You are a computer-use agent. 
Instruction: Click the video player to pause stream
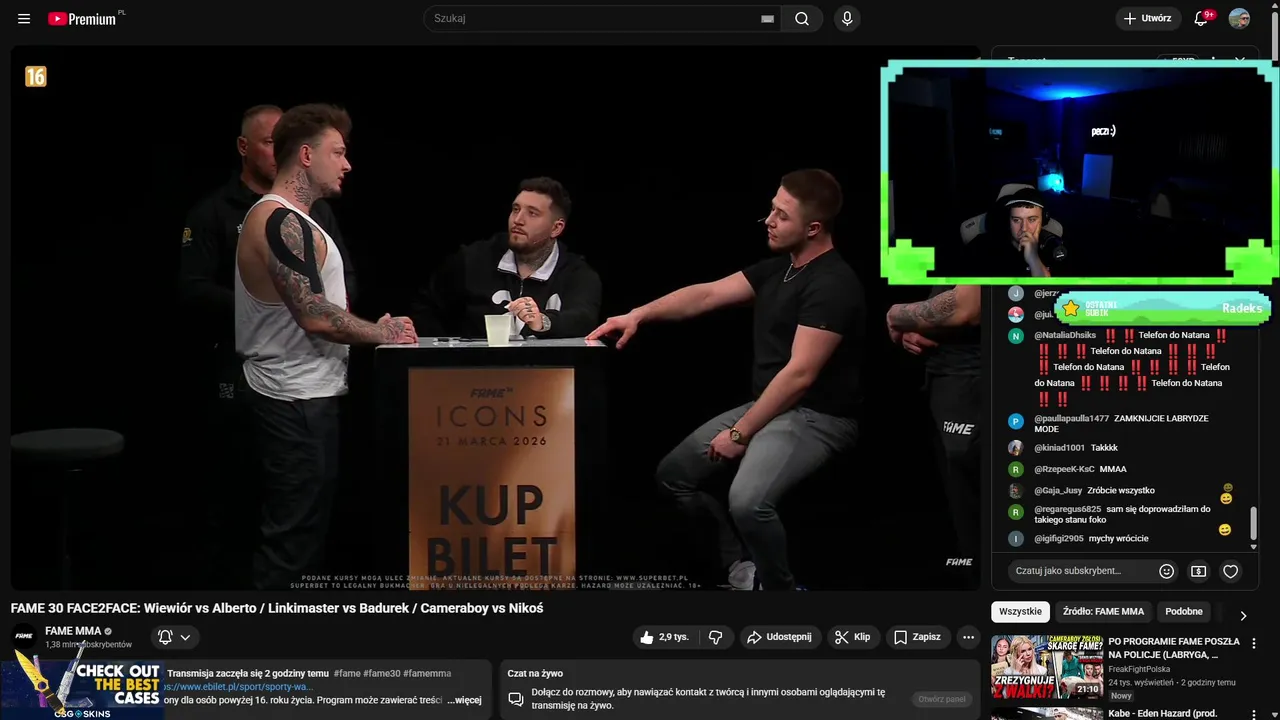pyautogui.click(x=495, y=318)
